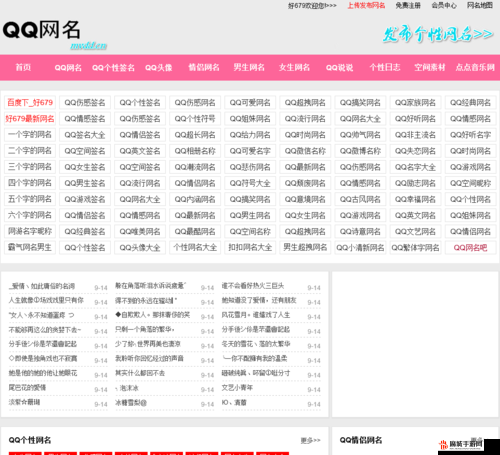Screen dimensions: 500x455
Task: Open 霸气网名男生 category
Action: (30, 248)
